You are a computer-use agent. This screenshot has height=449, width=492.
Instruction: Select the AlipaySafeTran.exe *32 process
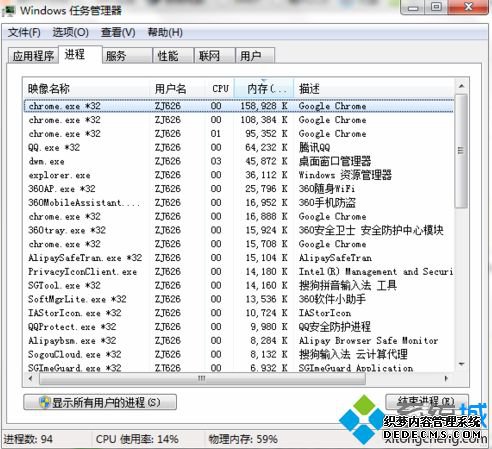[x=239, y=258]
